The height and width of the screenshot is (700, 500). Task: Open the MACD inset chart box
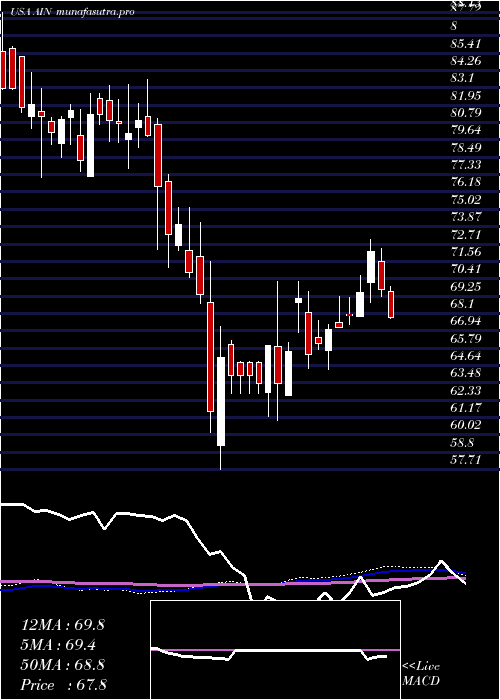(275, 650)
